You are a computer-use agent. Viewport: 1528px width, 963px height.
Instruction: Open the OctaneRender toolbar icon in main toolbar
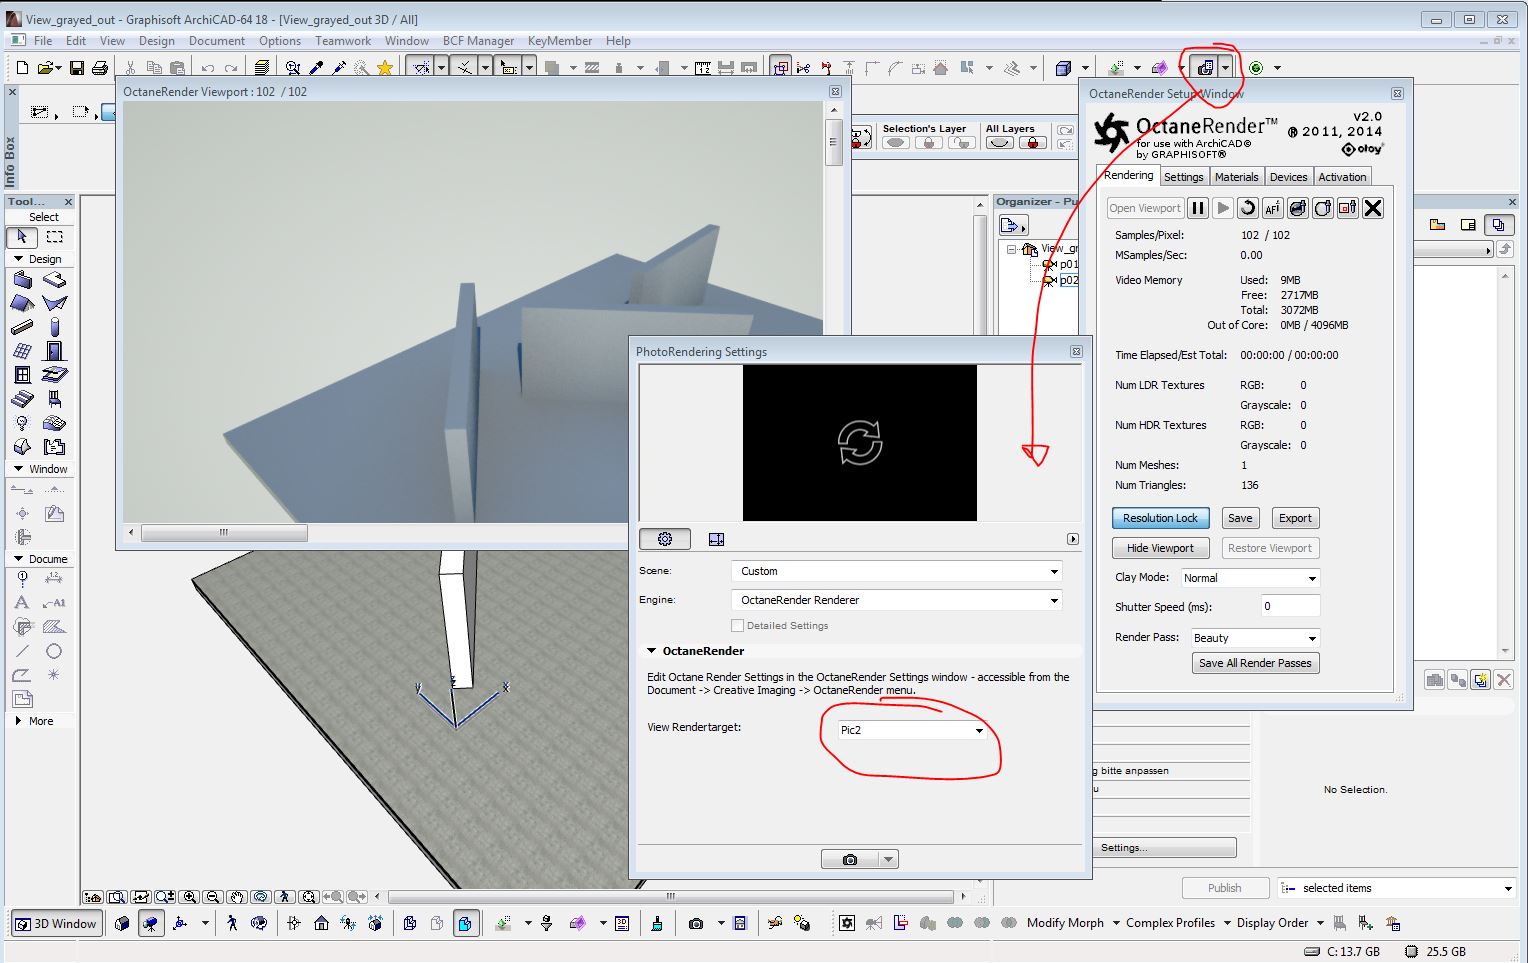click(1206, 68)
